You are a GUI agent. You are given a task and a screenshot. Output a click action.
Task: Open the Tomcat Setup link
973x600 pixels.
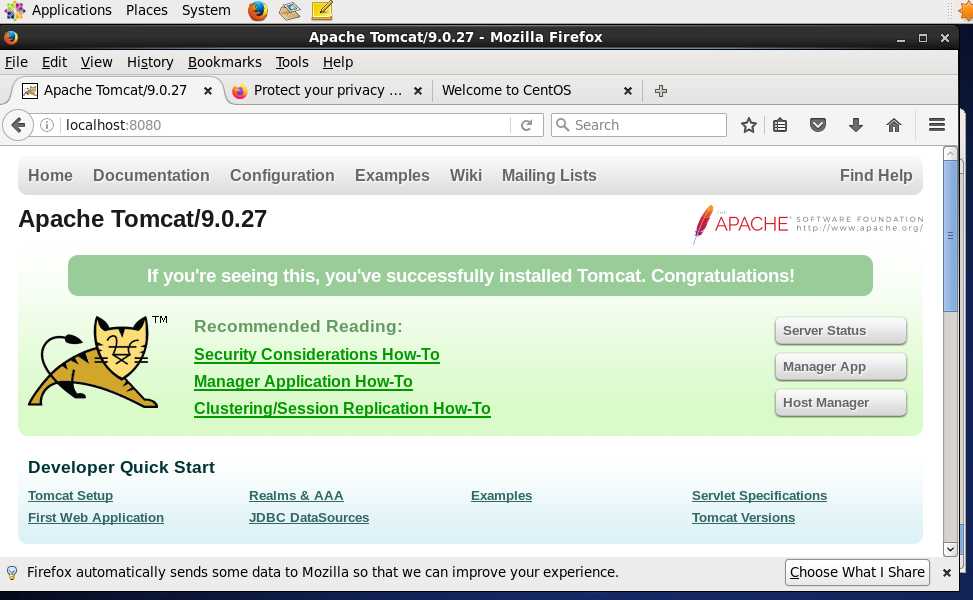[70, 496]
